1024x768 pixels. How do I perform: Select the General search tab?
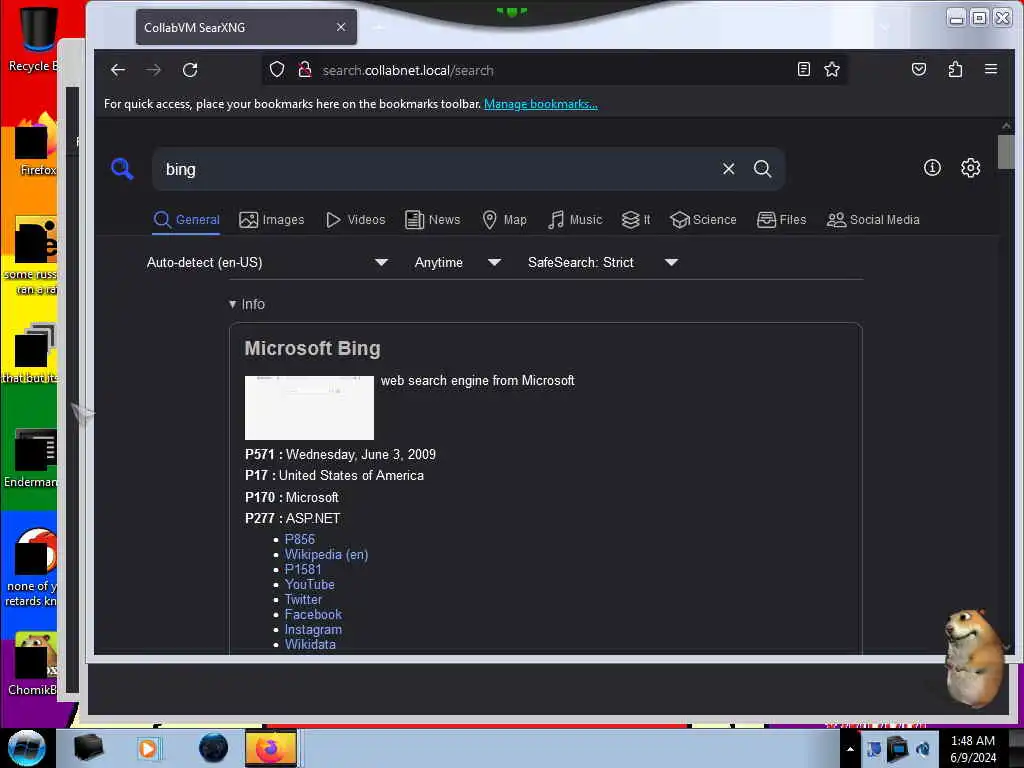[x=186, y=220]
